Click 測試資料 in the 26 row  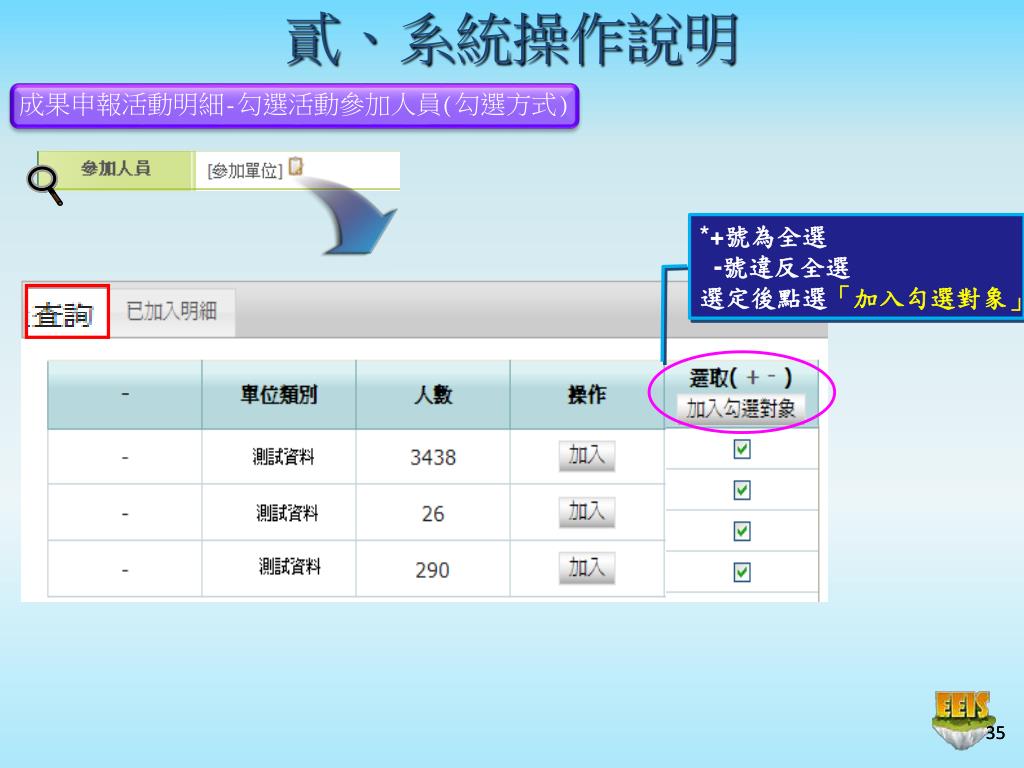[287, 513]
